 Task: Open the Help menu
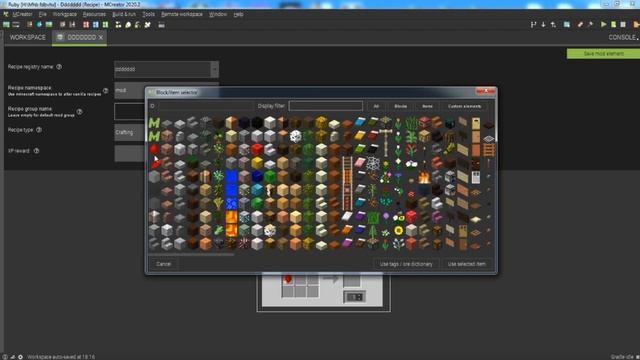[x=238, y=14]
